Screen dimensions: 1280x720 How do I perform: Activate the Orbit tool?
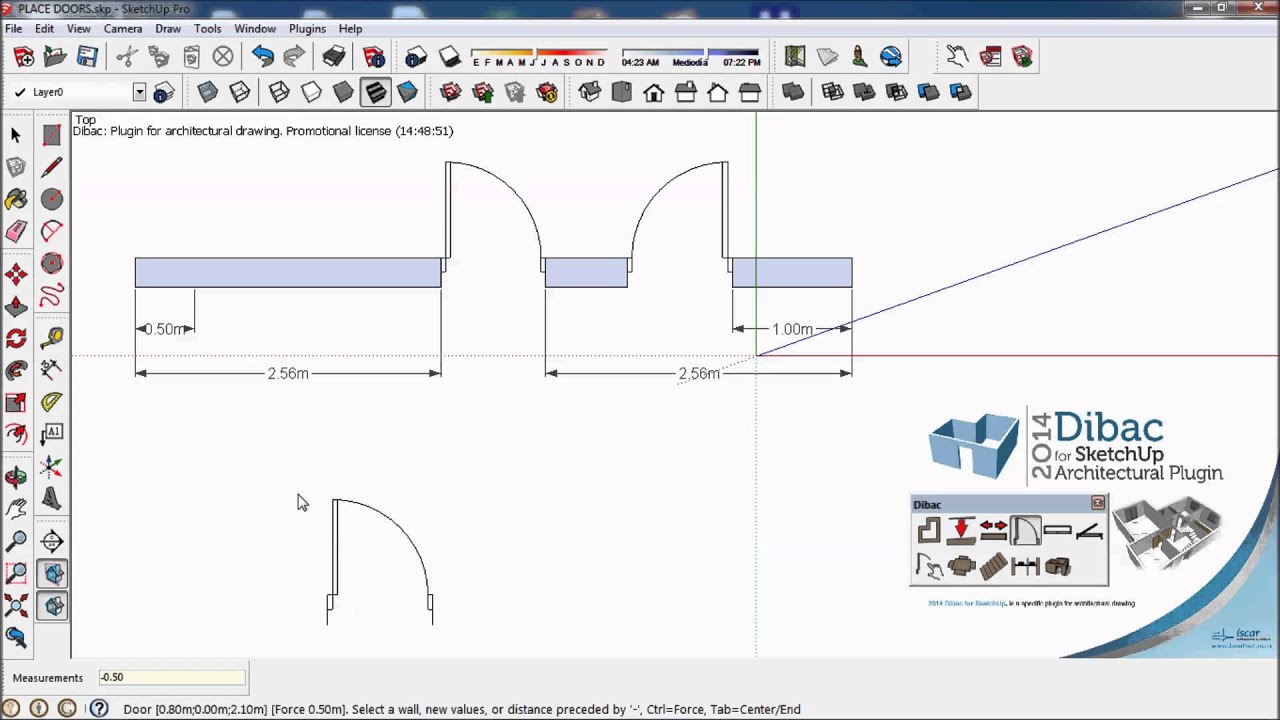[16, 477]
